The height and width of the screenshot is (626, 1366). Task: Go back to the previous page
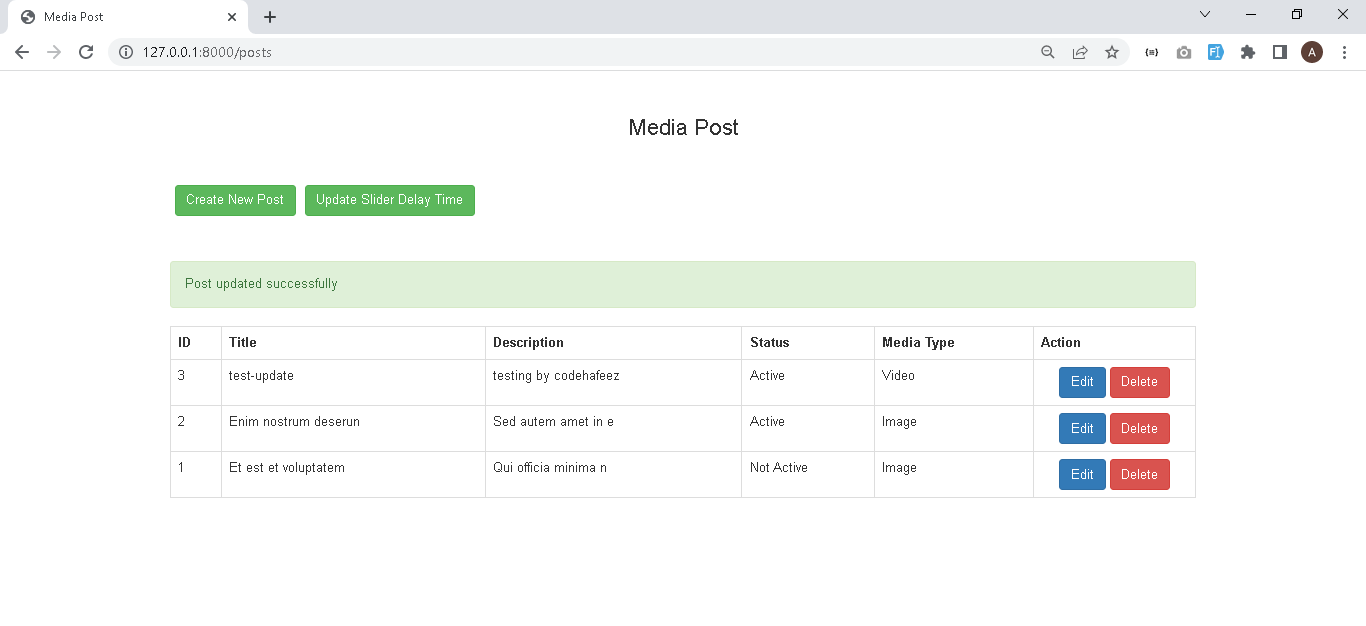tap(22, 52)
